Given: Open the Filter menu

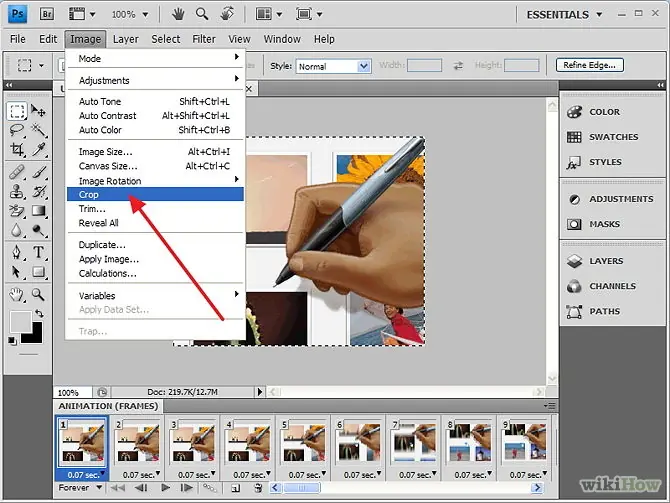Looking at the screenshot, I should click(x=204, y=39).
